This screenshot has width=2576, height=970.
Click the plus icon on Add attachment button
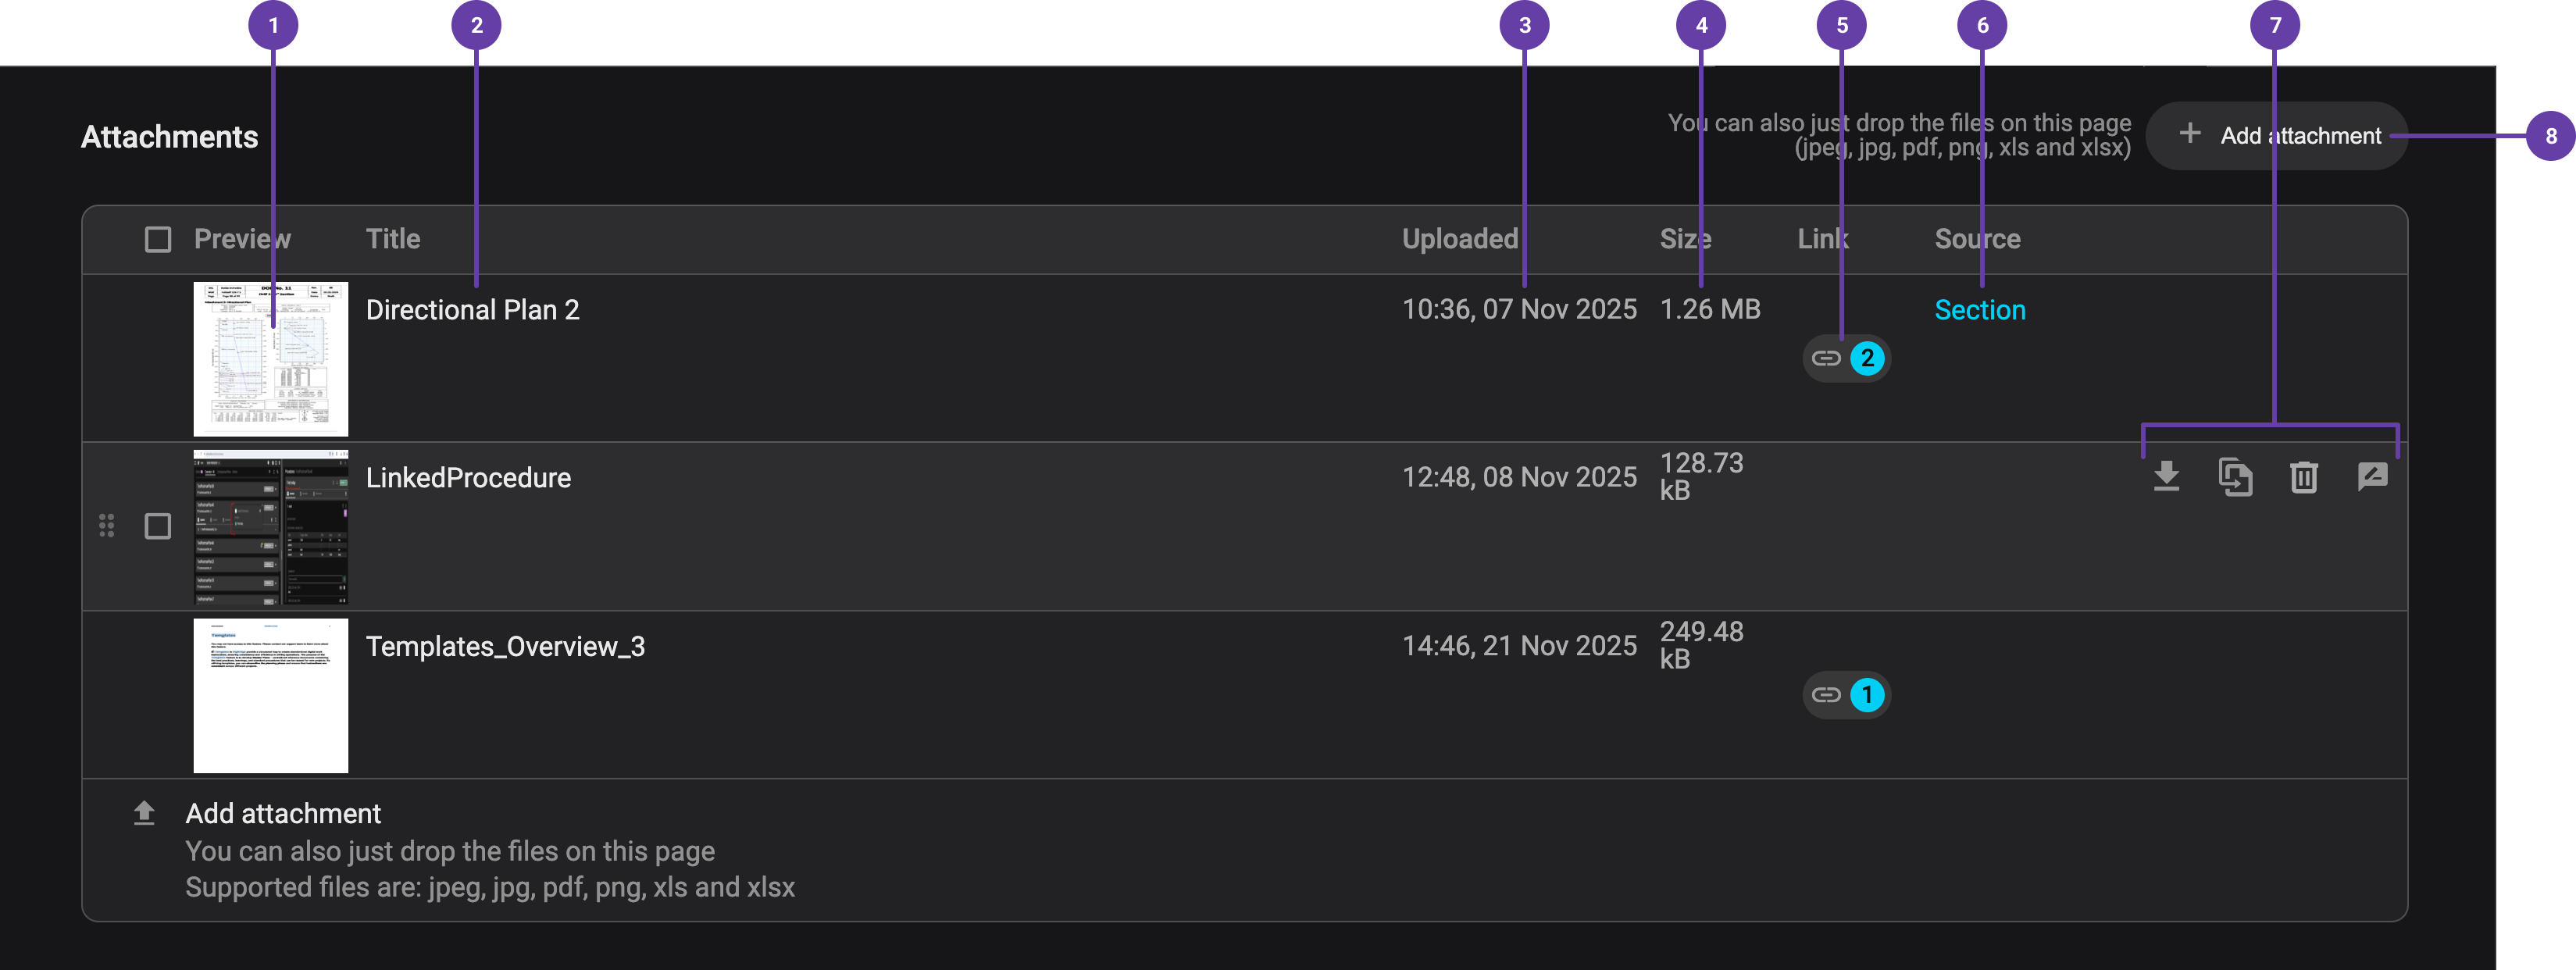2191,134
